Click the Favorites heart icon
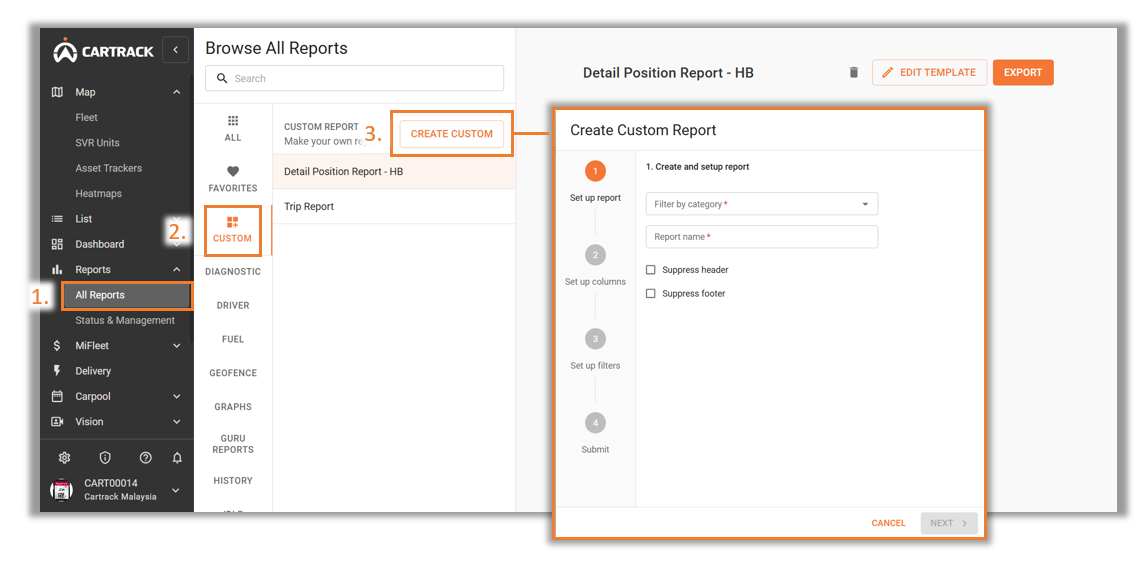This screenshot has width=1142, height=562. coord(233,171)
